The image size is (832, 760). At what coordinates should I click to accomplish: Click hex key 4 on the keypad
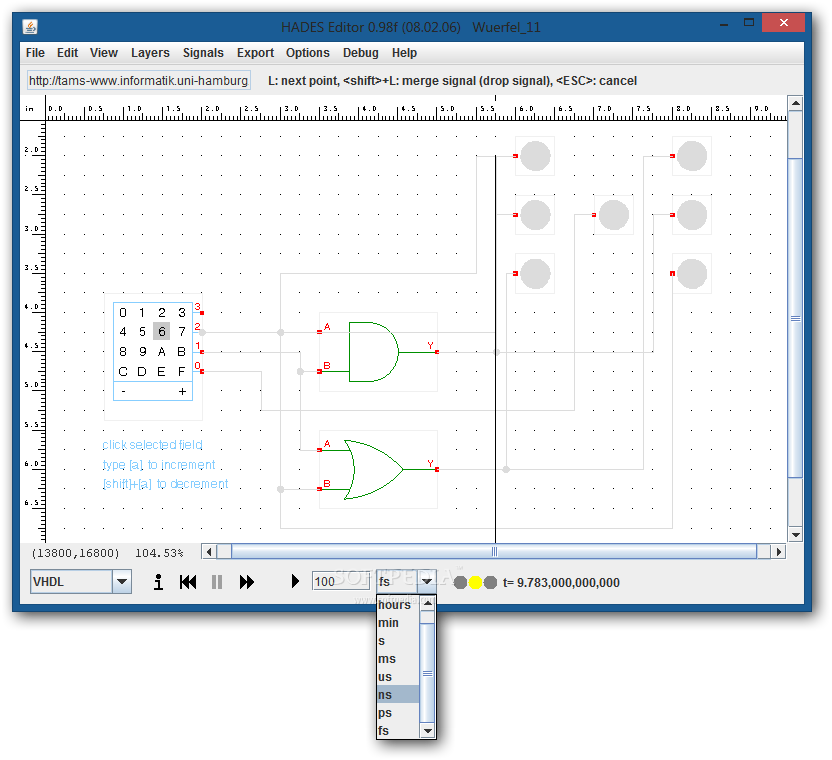[x=123, y=332]
